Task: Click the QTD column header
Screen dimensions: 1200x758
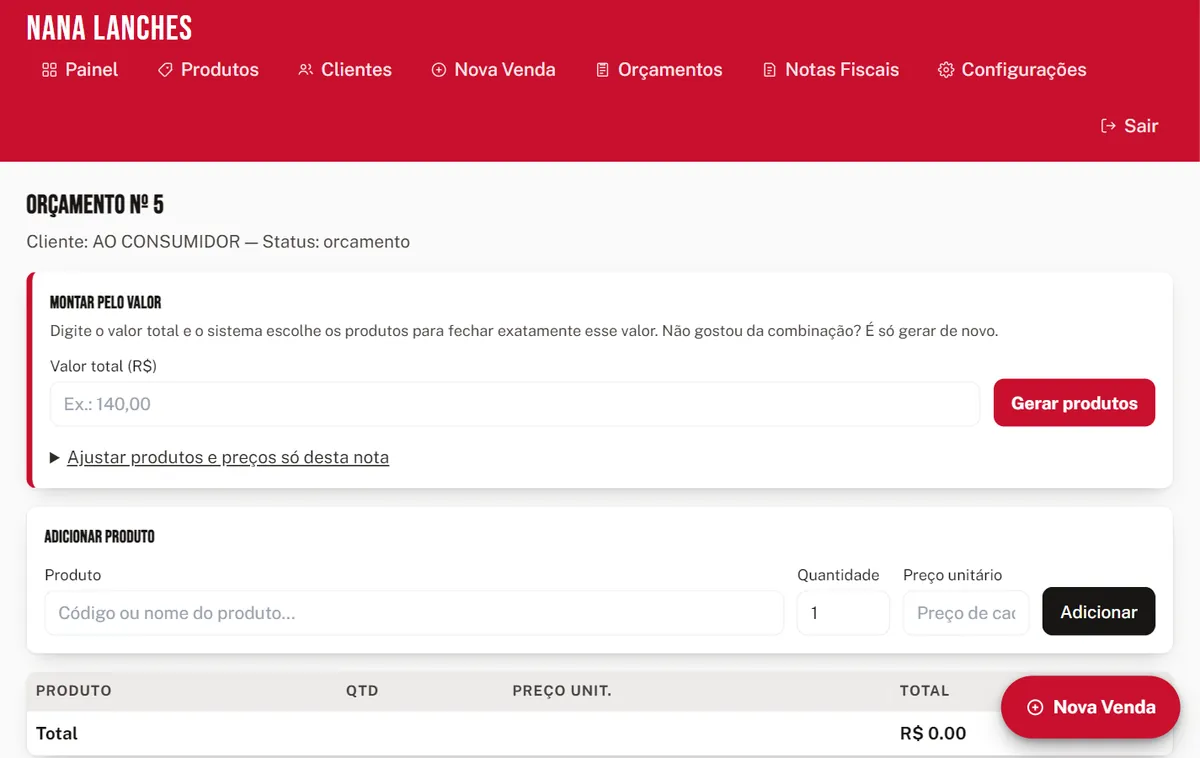Action: click(362, 691)
